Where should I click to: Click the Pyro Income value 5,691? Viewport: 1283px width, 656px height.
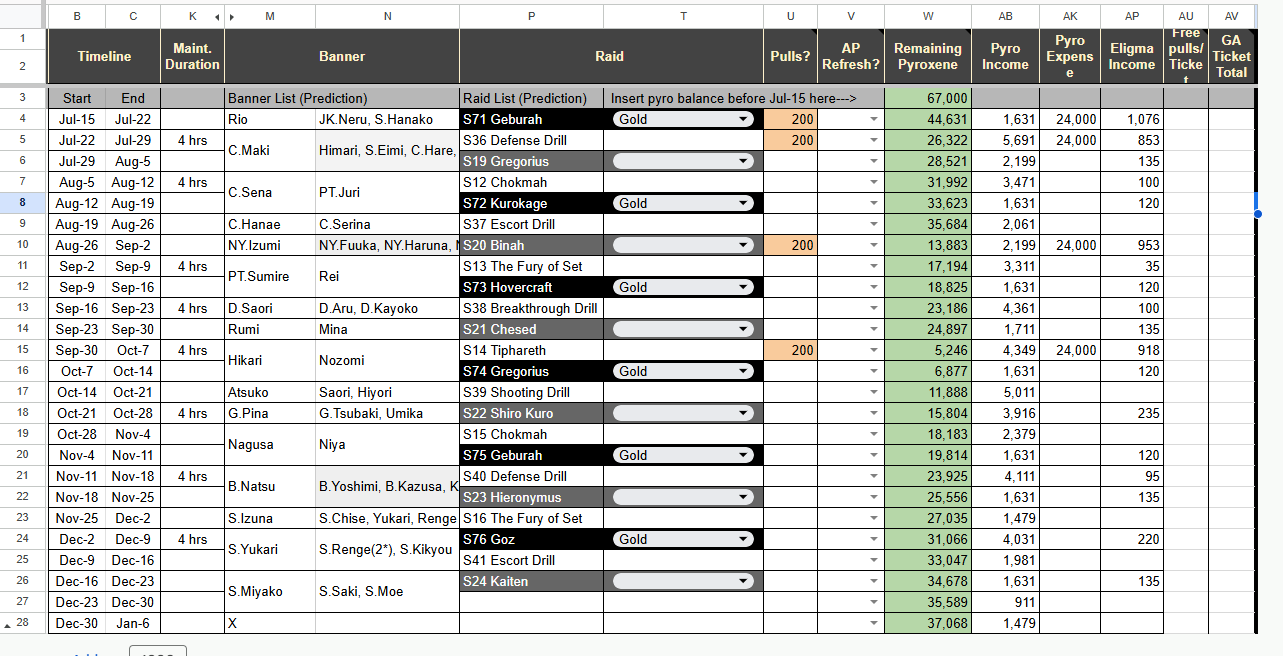pos(1005,140)
